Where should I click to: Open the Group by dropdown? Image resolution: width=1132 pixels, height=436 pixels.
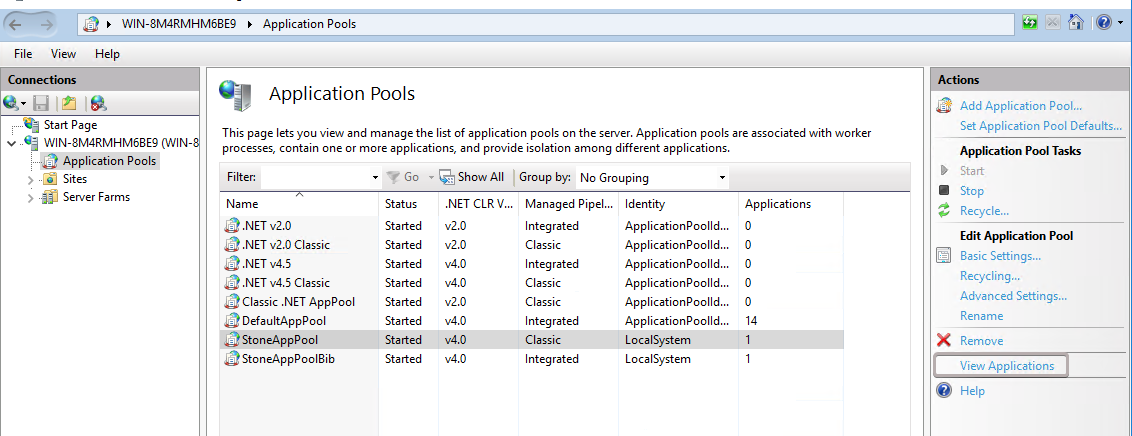click(x=652, y=177)
